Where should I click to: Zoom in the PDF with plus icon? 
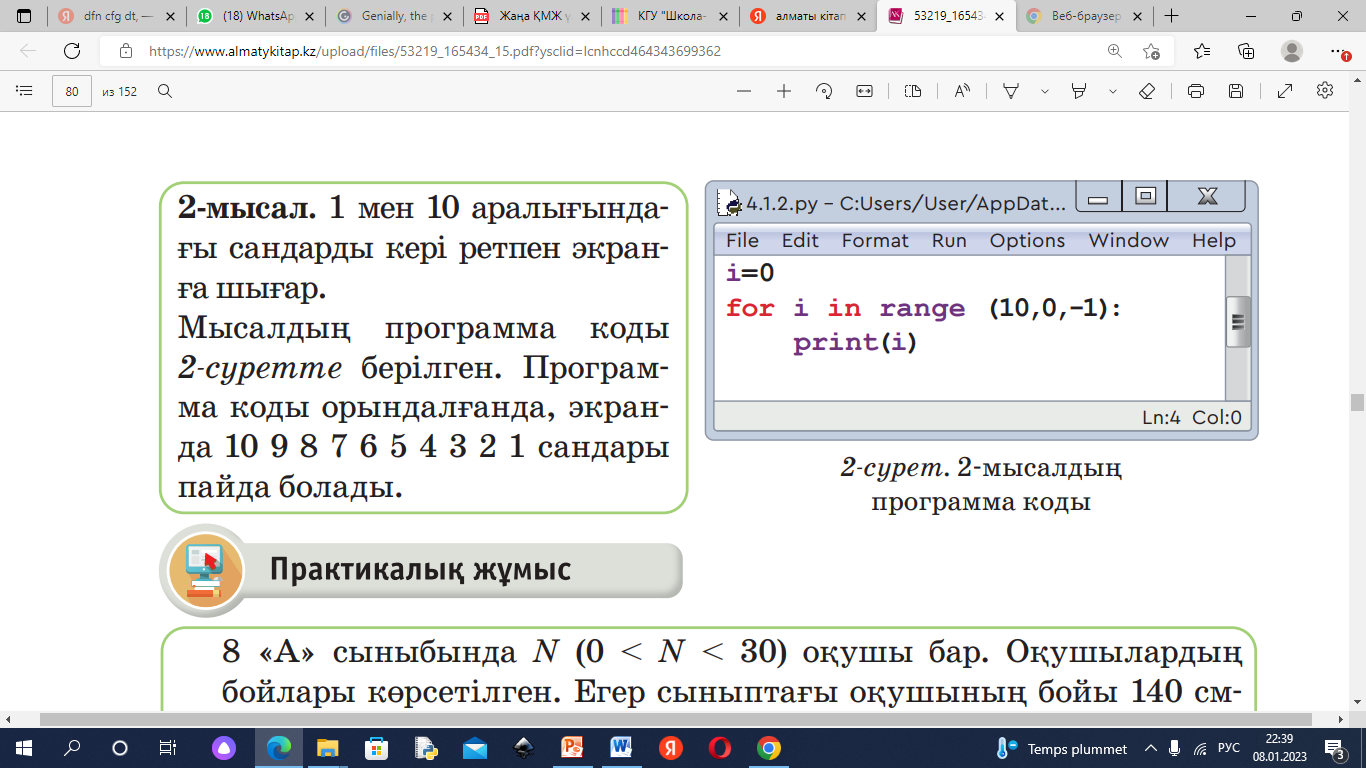coord(784,91)
